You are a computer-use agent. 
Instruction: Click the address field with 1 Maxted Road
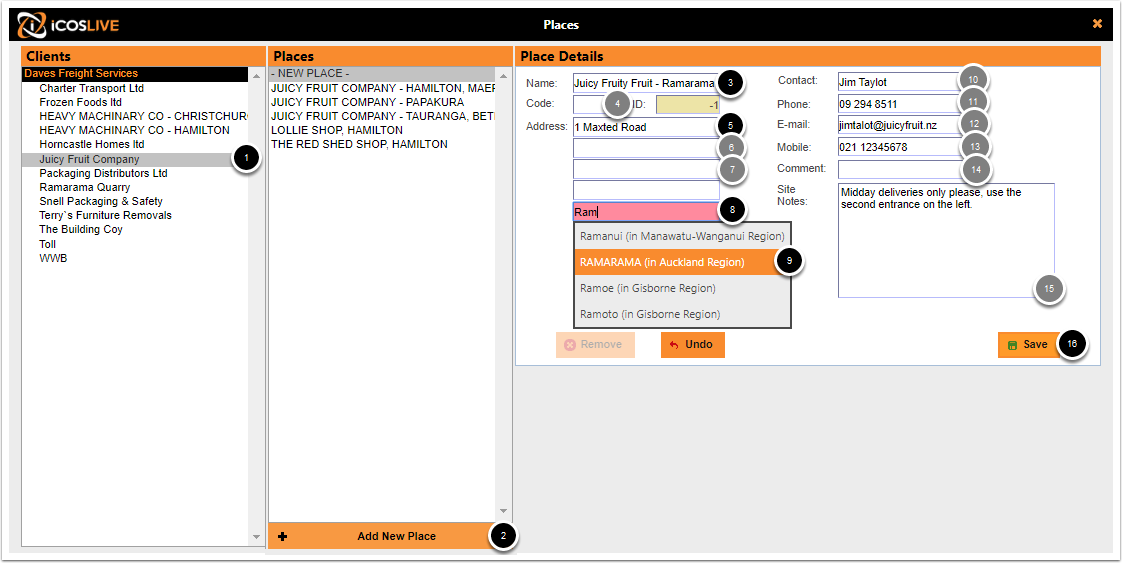tap(646, 127)
